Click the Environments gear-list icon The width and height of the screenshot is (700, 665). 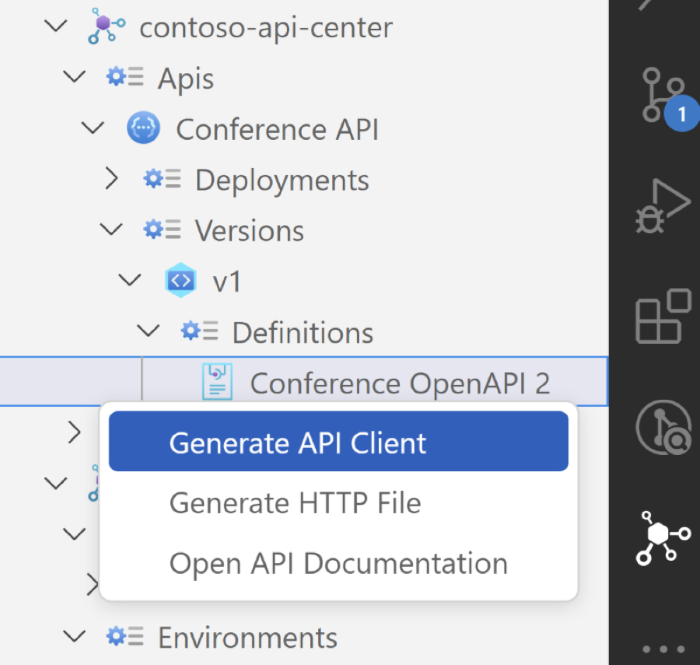pyautogui.click(x=125, y=636)
